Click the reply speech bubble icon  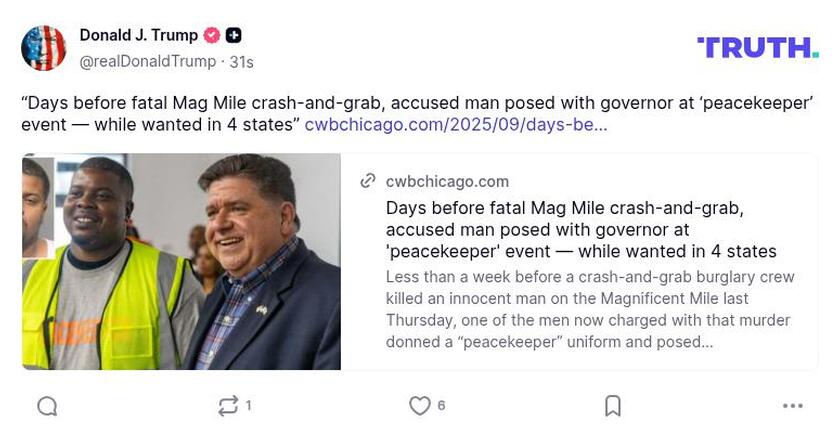click(x=47, y=405)
